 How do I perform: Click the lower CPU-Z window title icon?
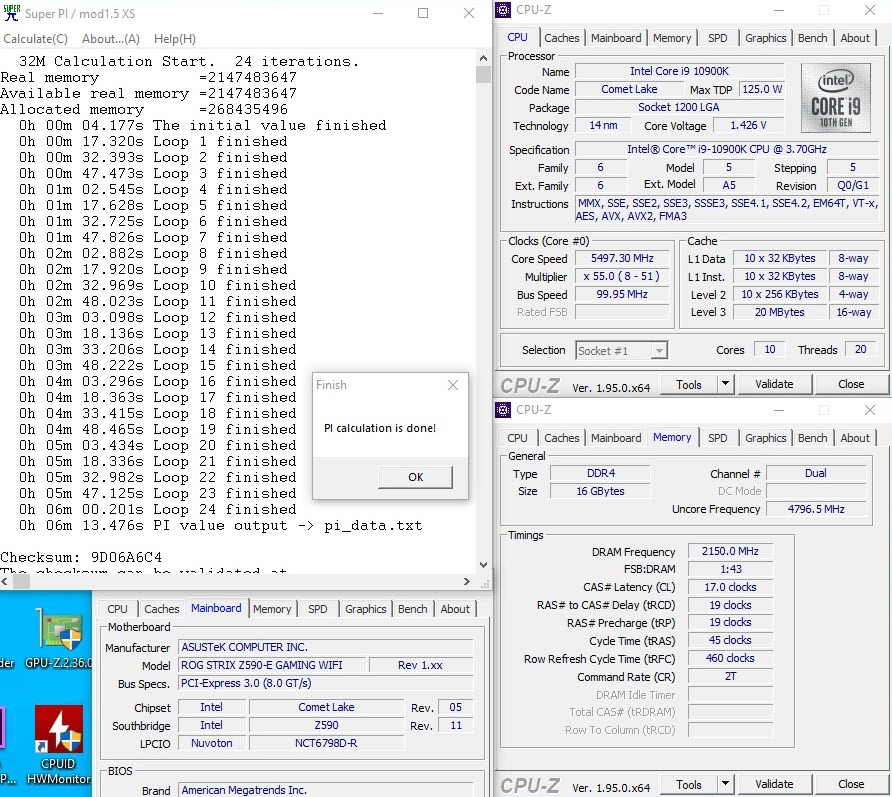(x=503, y=410)
